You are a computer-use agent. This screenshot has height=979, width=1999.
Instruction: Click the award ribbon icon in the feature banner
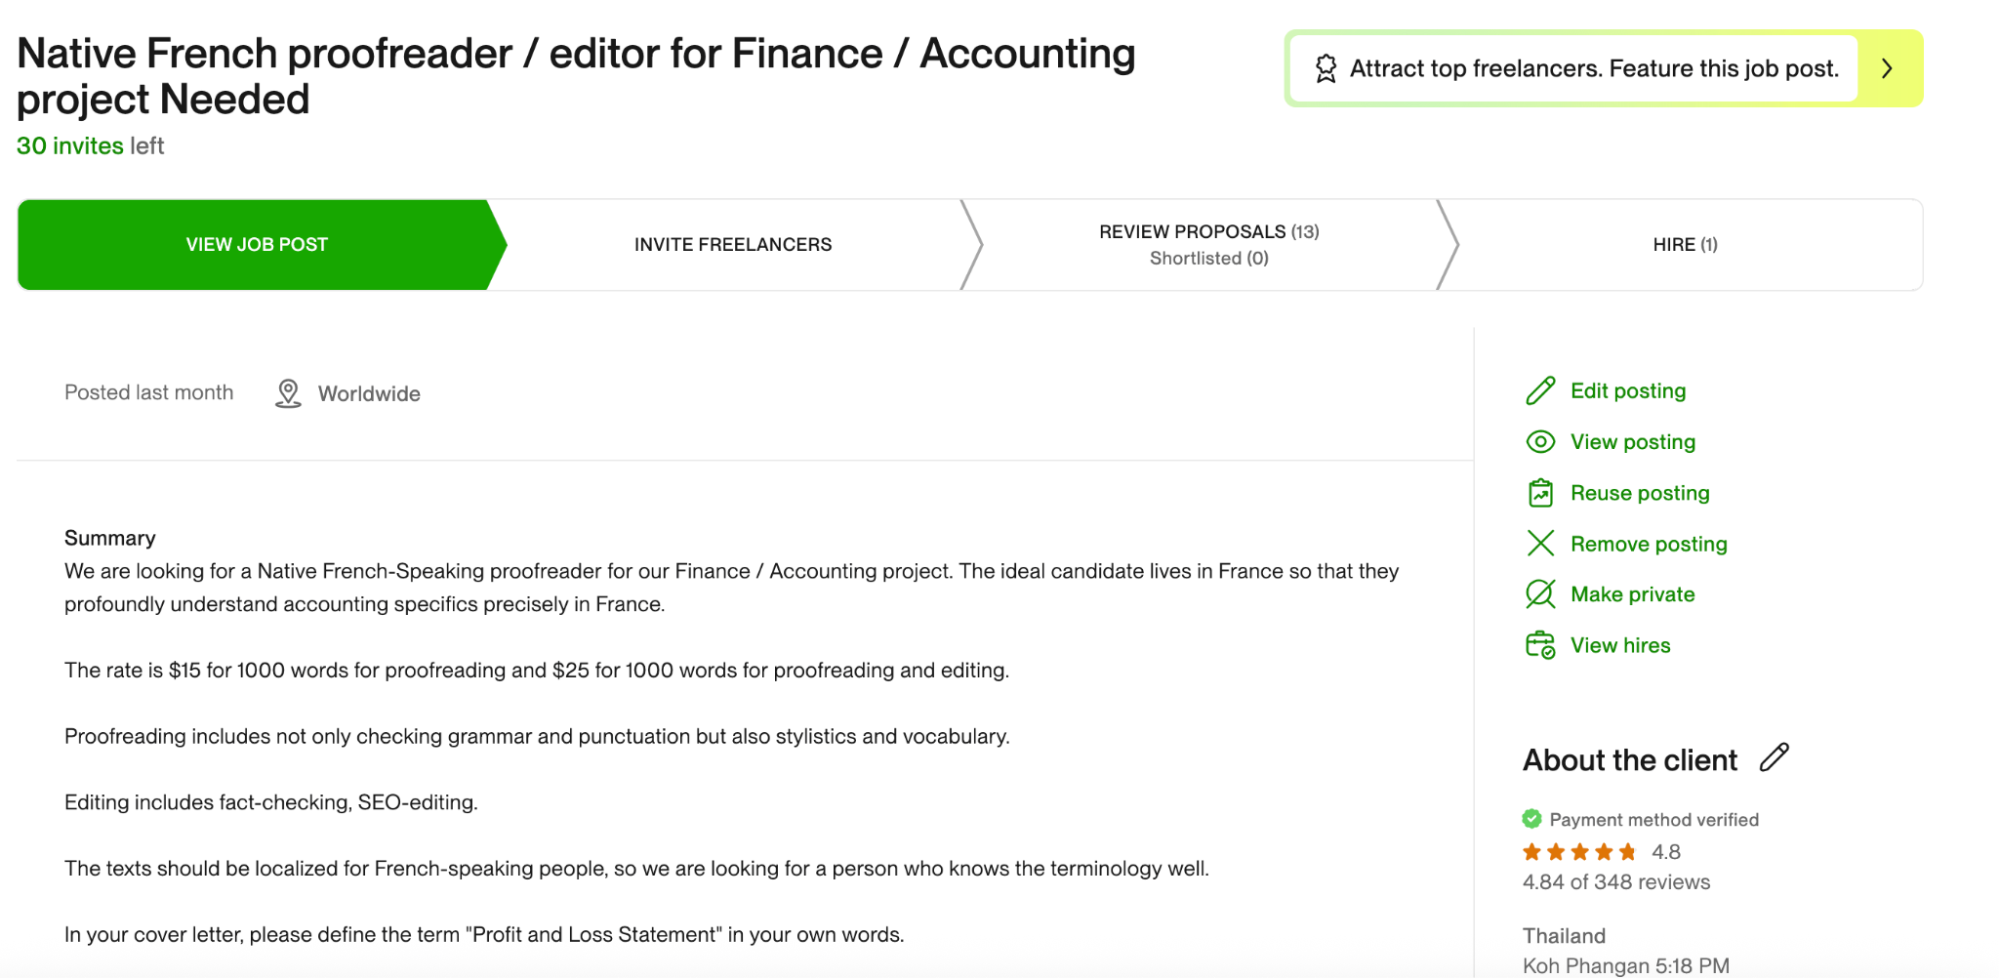[x=1325, y=69]
